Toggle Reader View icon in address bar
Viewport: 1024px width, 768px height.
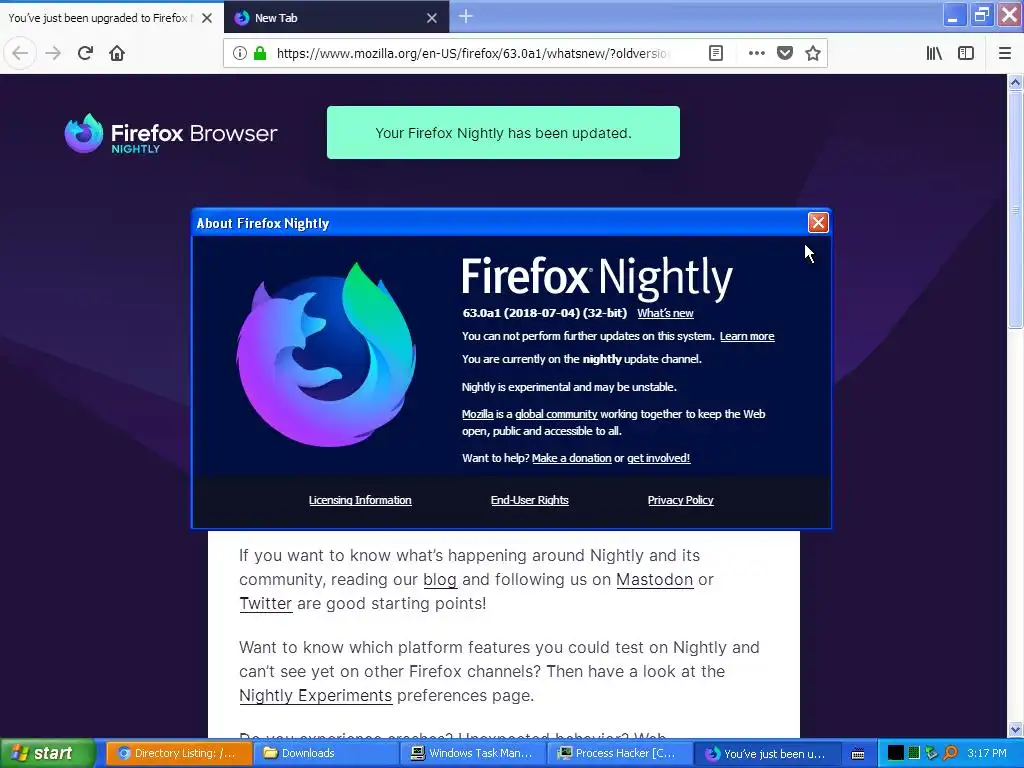point(716,53)
